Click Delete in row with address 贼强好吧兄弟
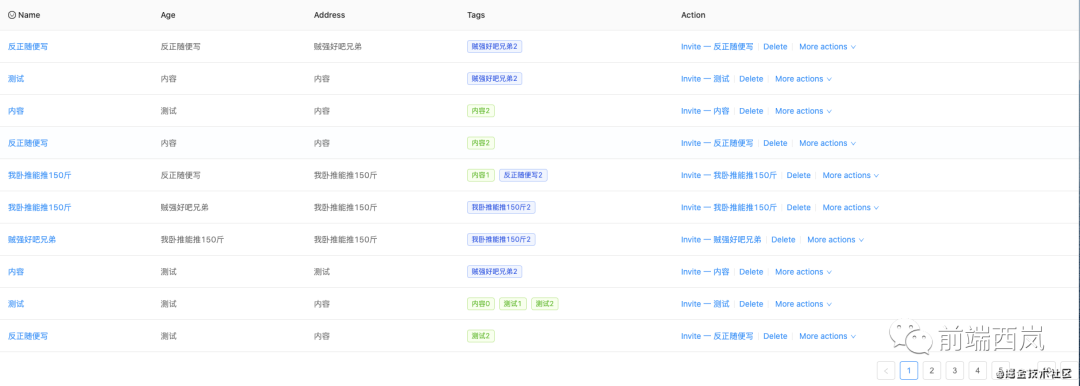The image size is (1080, 386). [775, 47]
